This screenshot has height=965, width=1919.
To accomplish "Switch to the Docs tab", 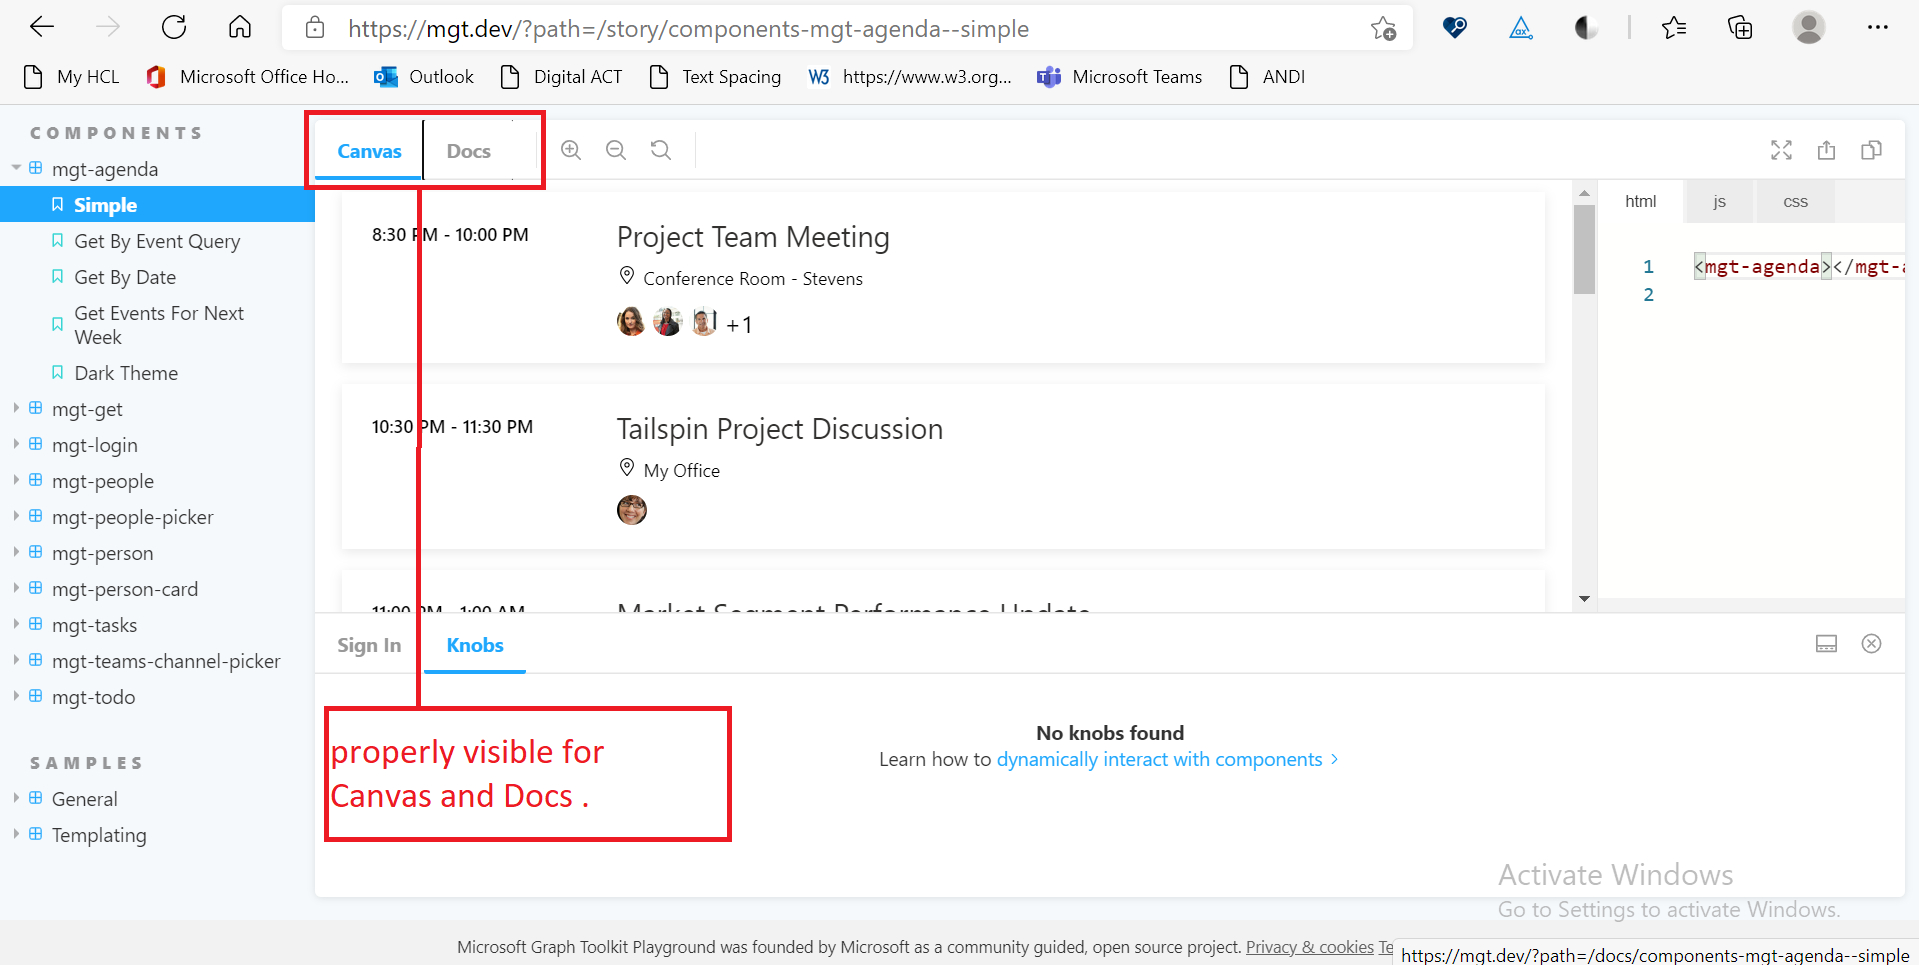I will tap(468, 150).
